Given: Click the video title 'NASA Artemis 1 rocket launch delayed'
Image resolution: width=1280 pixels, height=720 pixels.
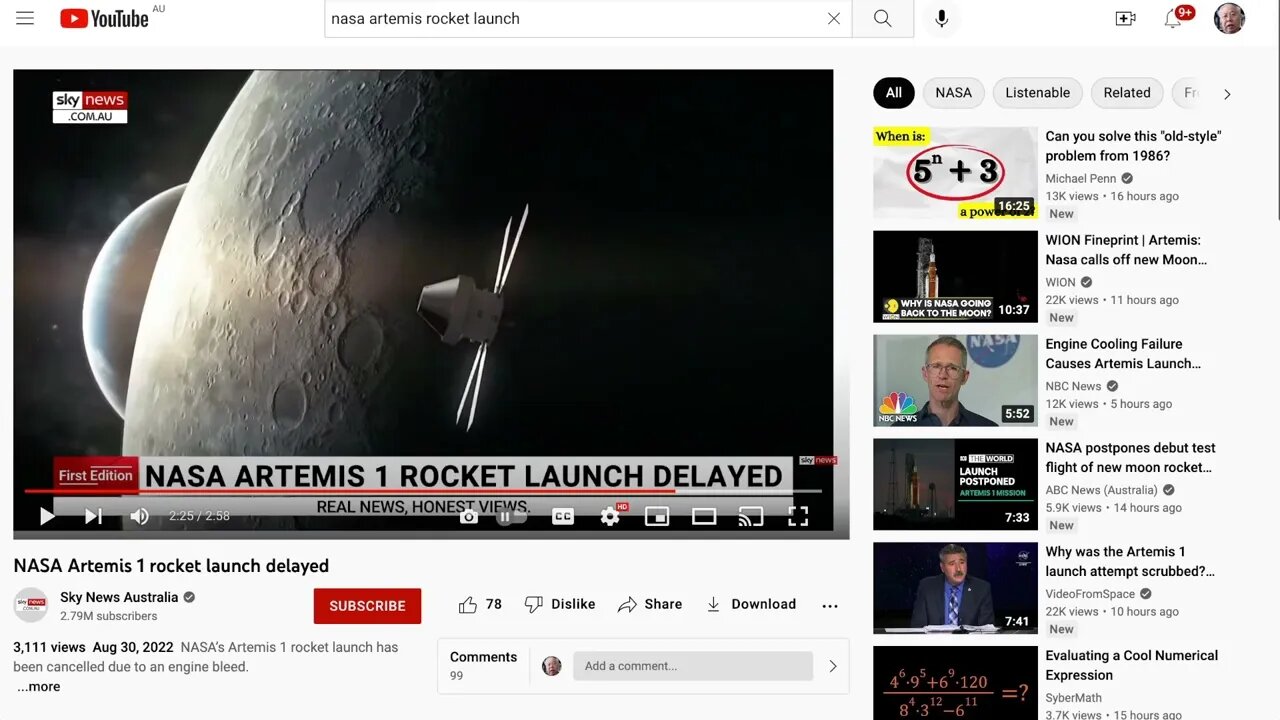Looking at the screenshot, I should [171, 566].
